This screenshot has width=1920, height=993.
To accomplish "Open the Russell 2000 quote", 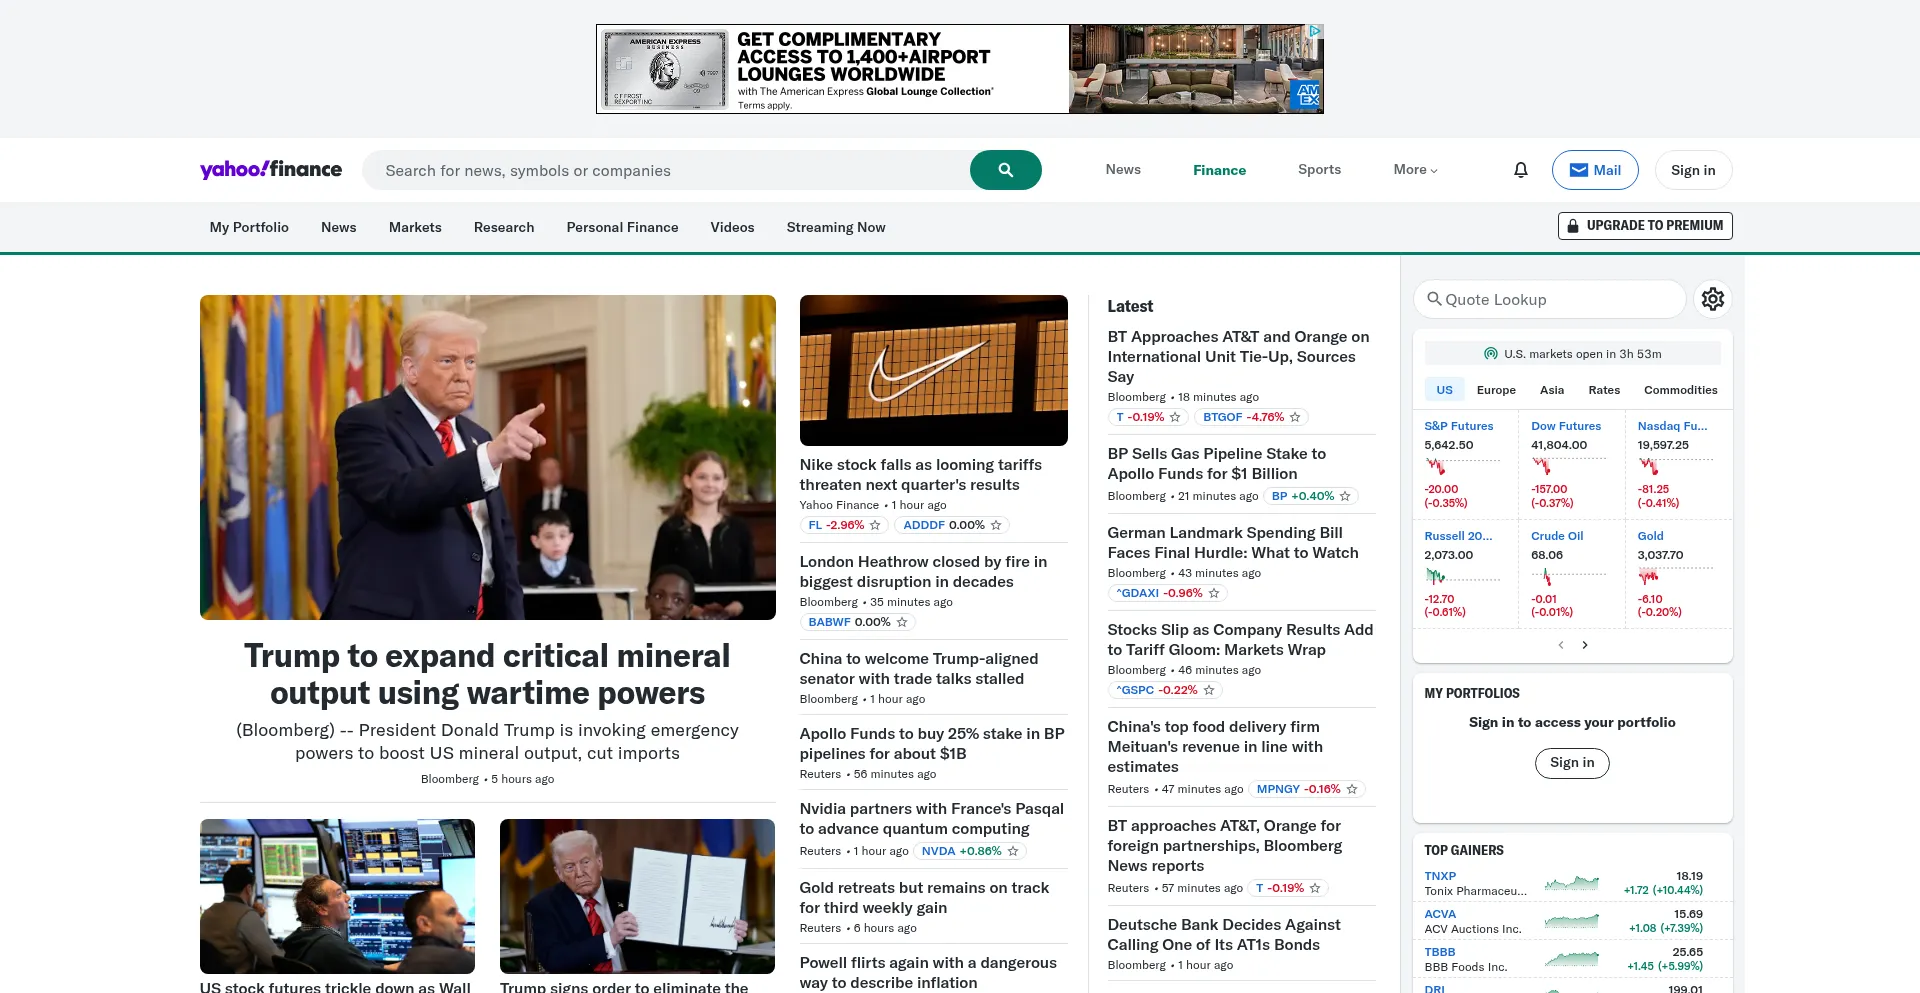I will click(1458, 536).
